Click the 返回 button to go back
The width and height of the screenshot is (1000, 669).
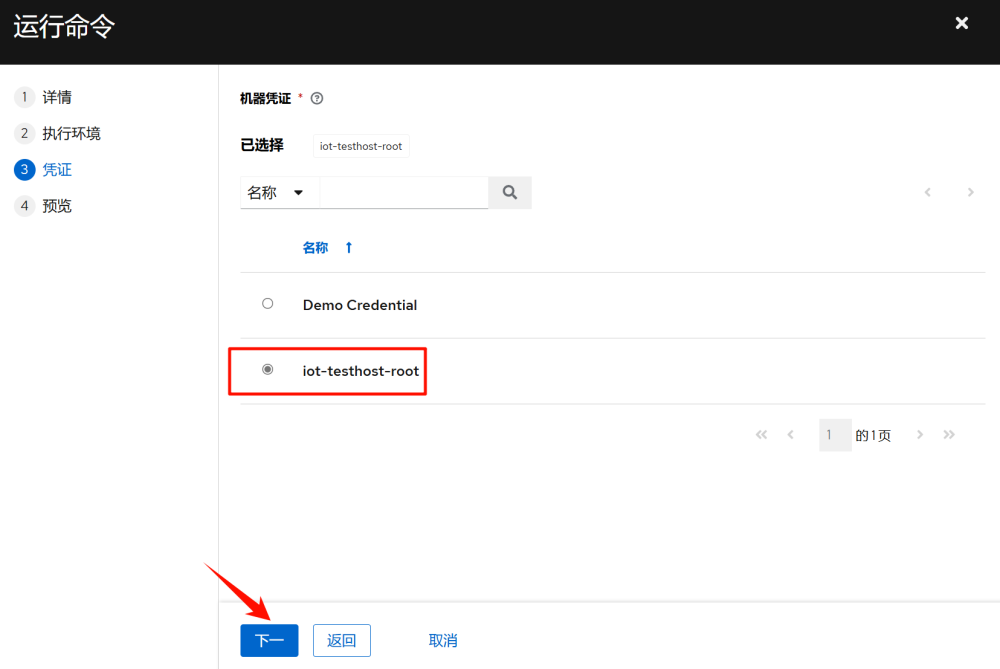(341, 640)
